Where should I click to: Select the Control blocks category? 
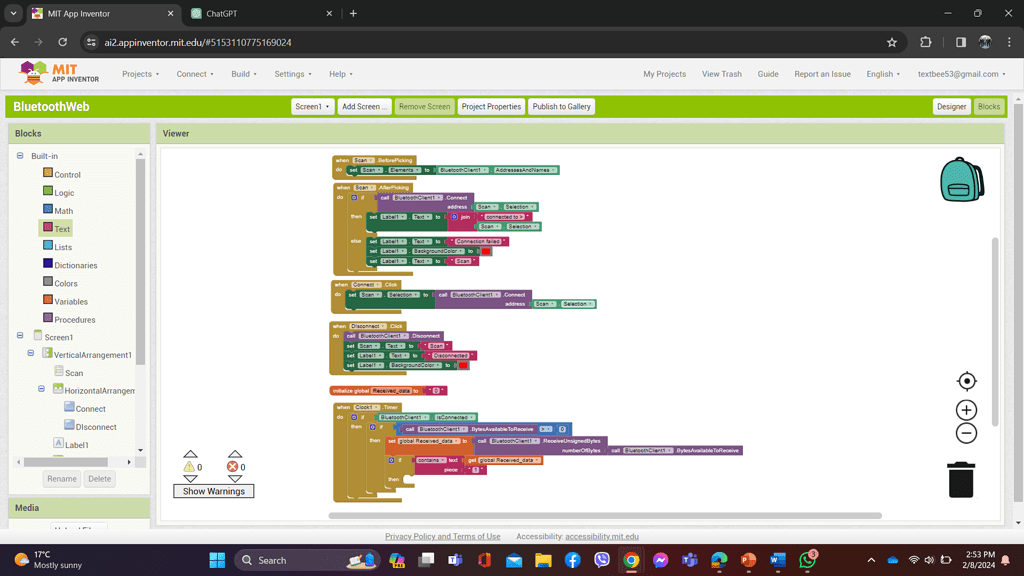[x=67, y=175]
